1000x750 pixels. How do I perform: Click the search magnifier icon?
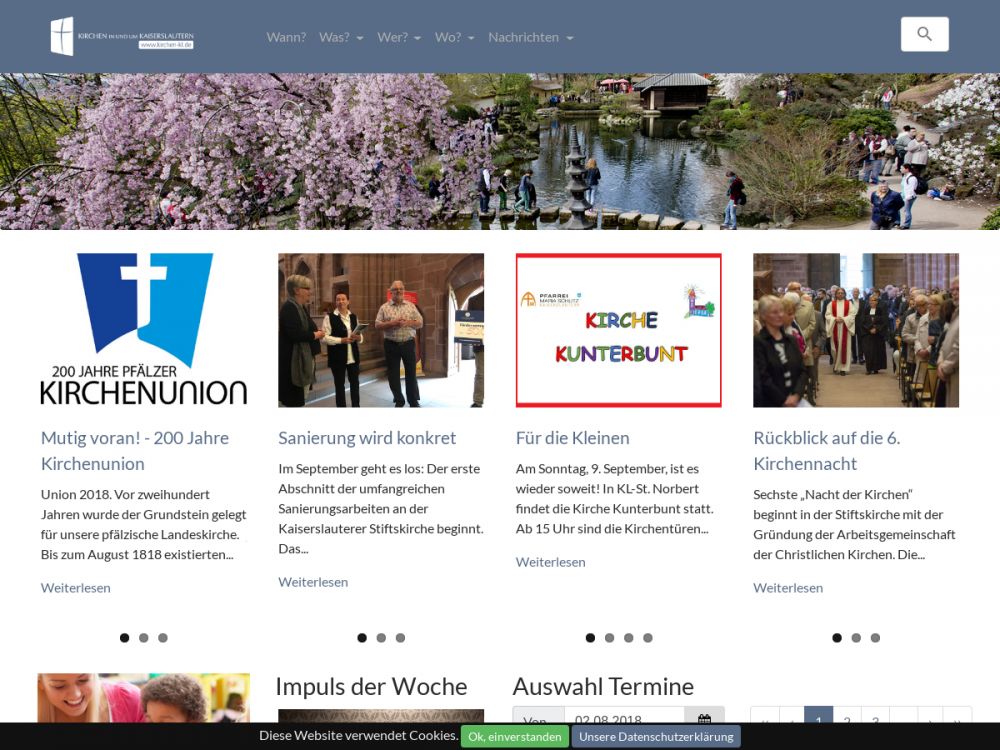pos(924,34)
